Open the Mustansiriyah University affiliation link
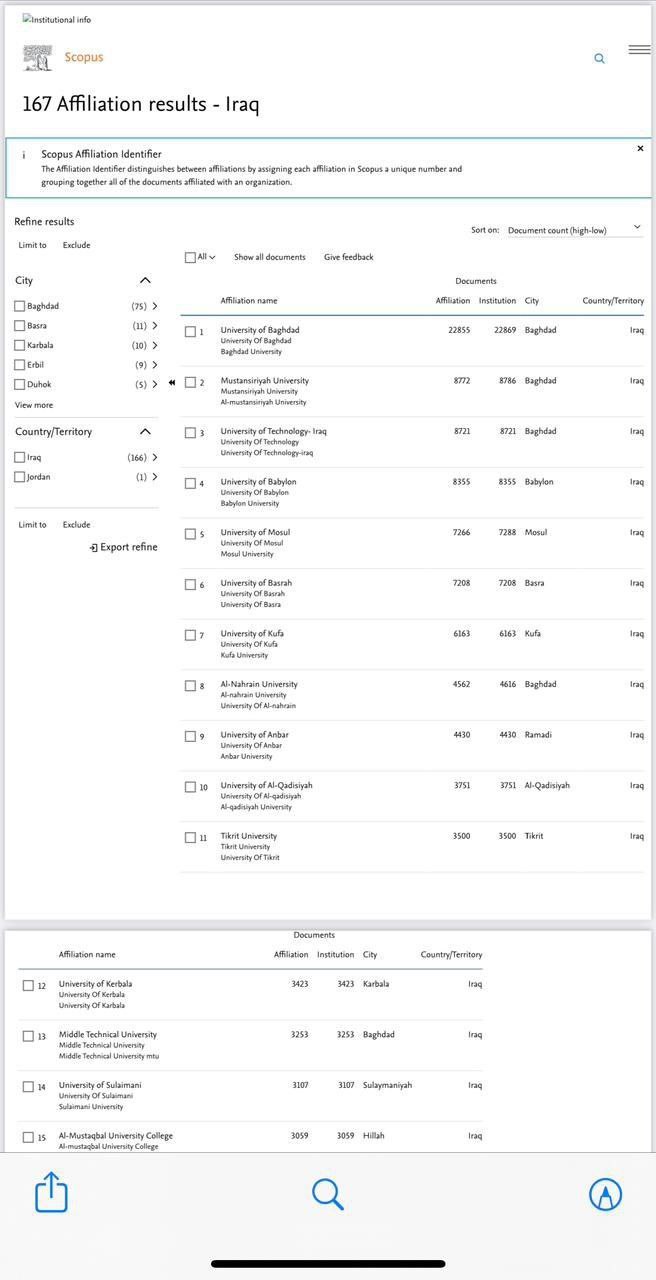This screenshot has width=656, height=1280. pyautogui.click(x=264, y=380)
